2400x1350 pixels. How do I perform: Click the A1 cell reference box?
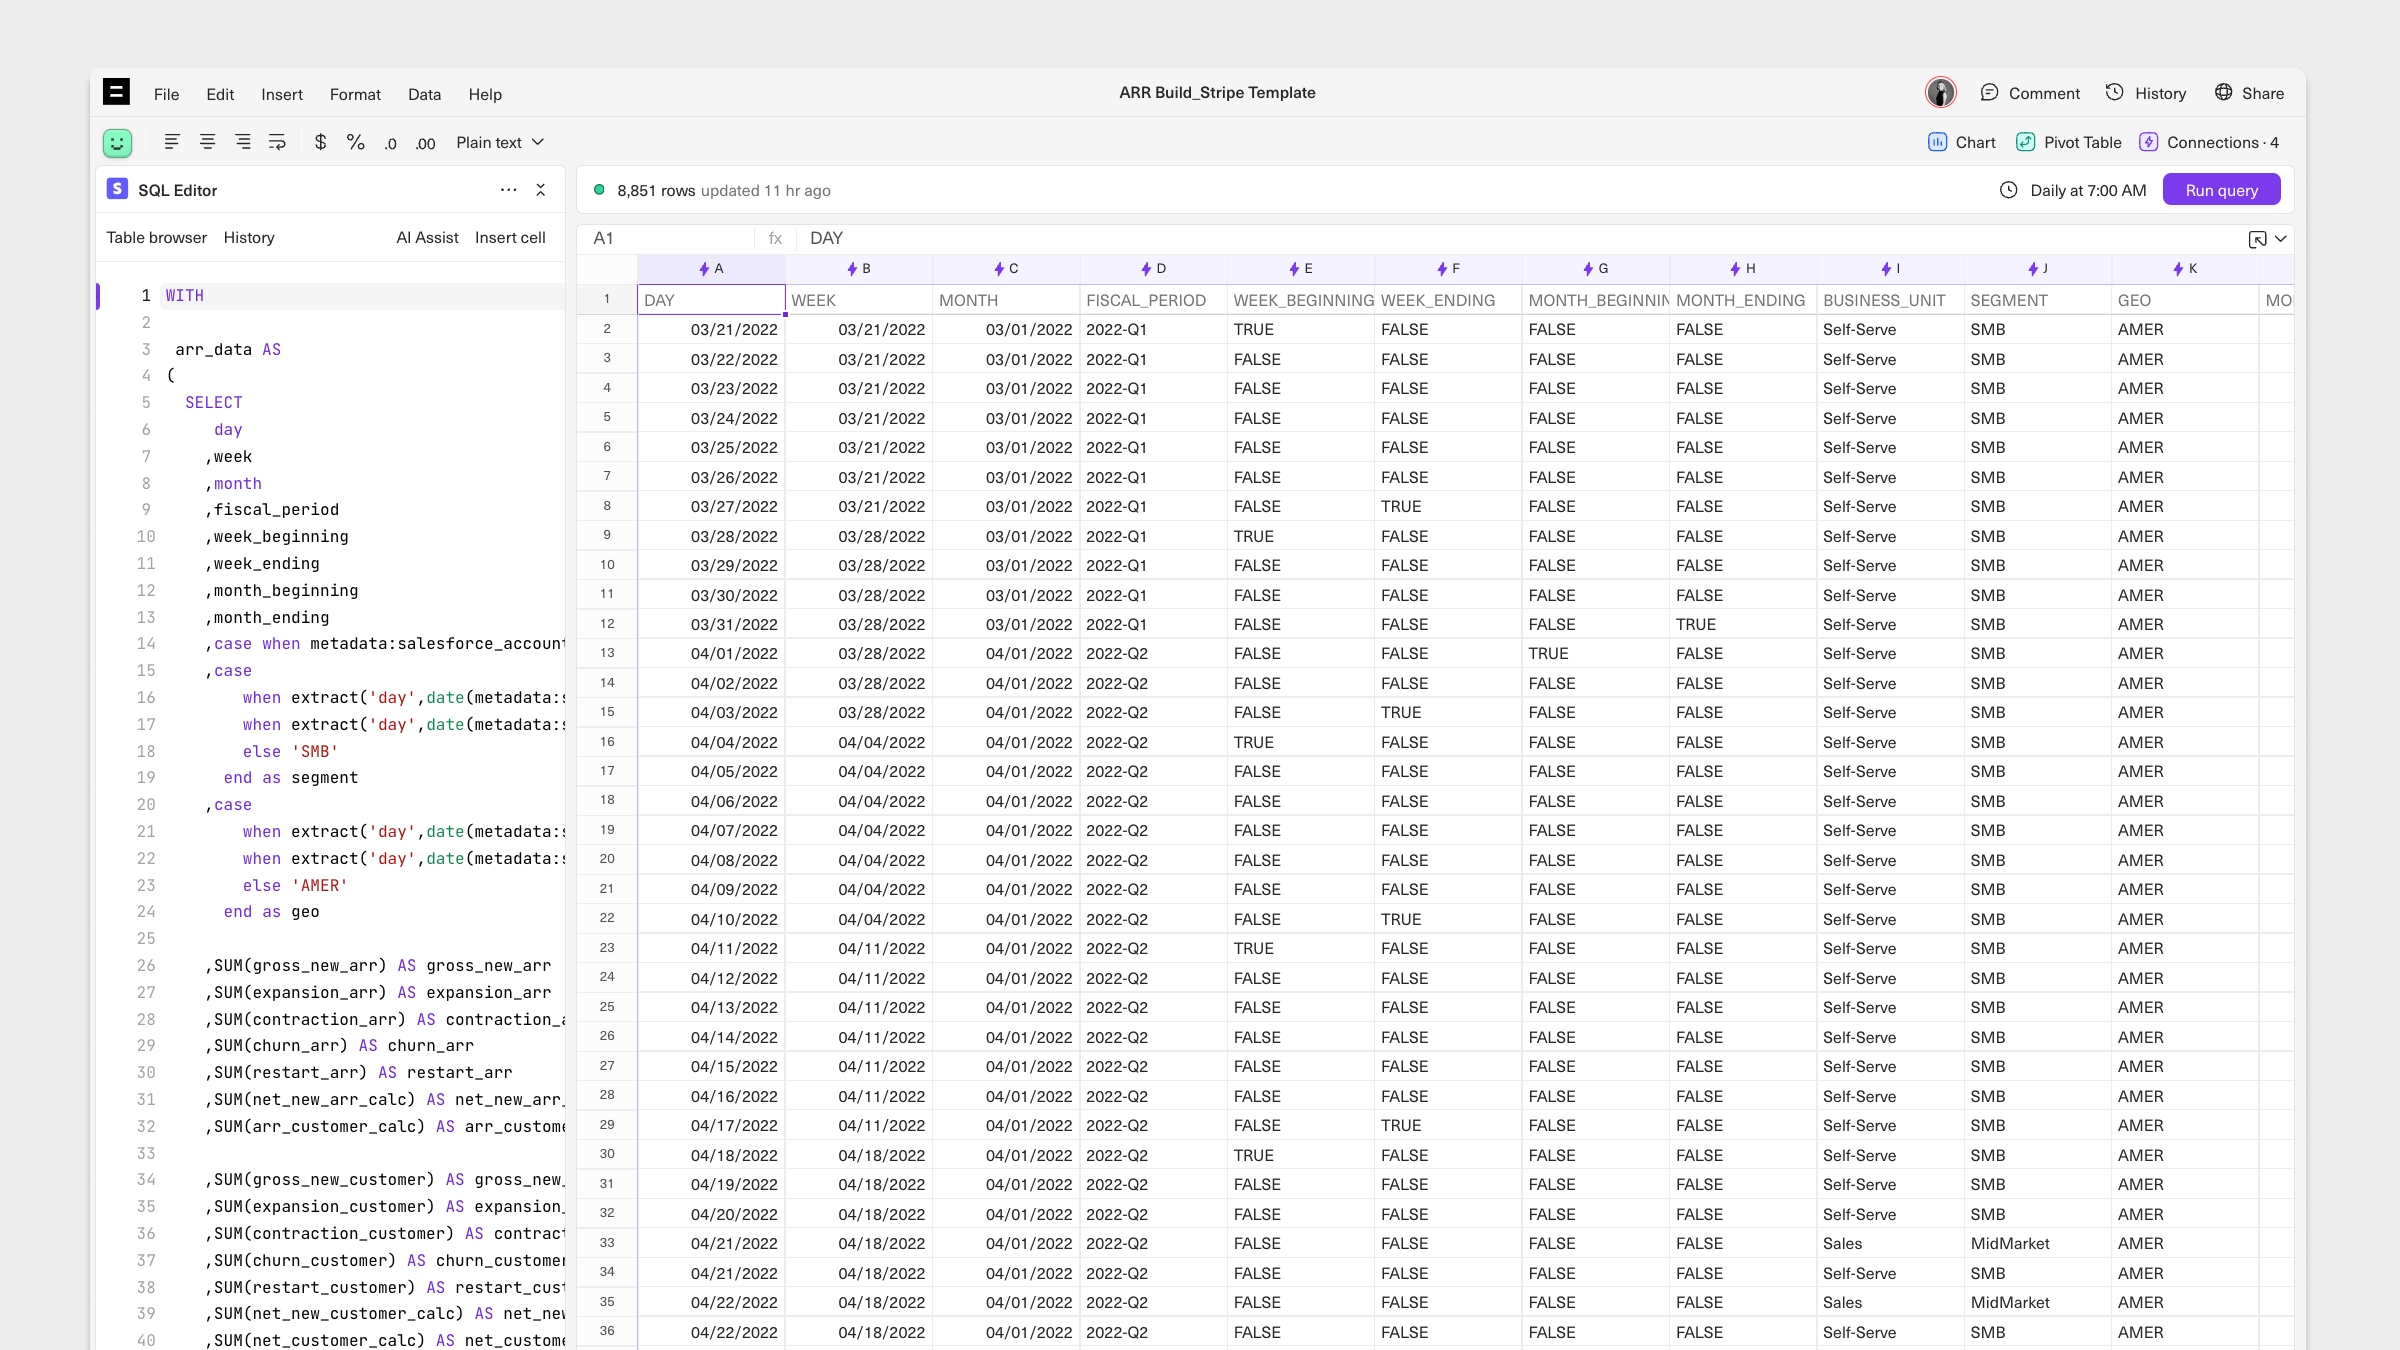tap(665, 238)
